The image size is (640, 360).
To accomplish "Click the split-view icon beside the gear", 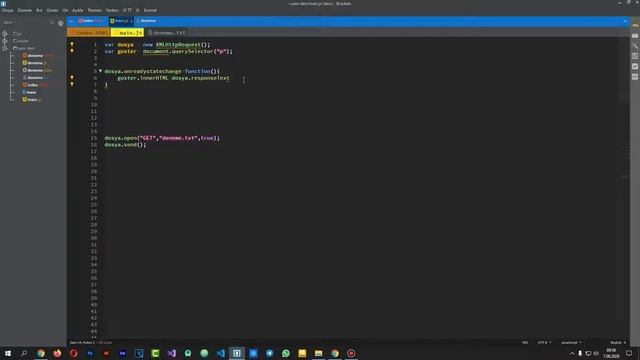I will [x=52, y=23].
